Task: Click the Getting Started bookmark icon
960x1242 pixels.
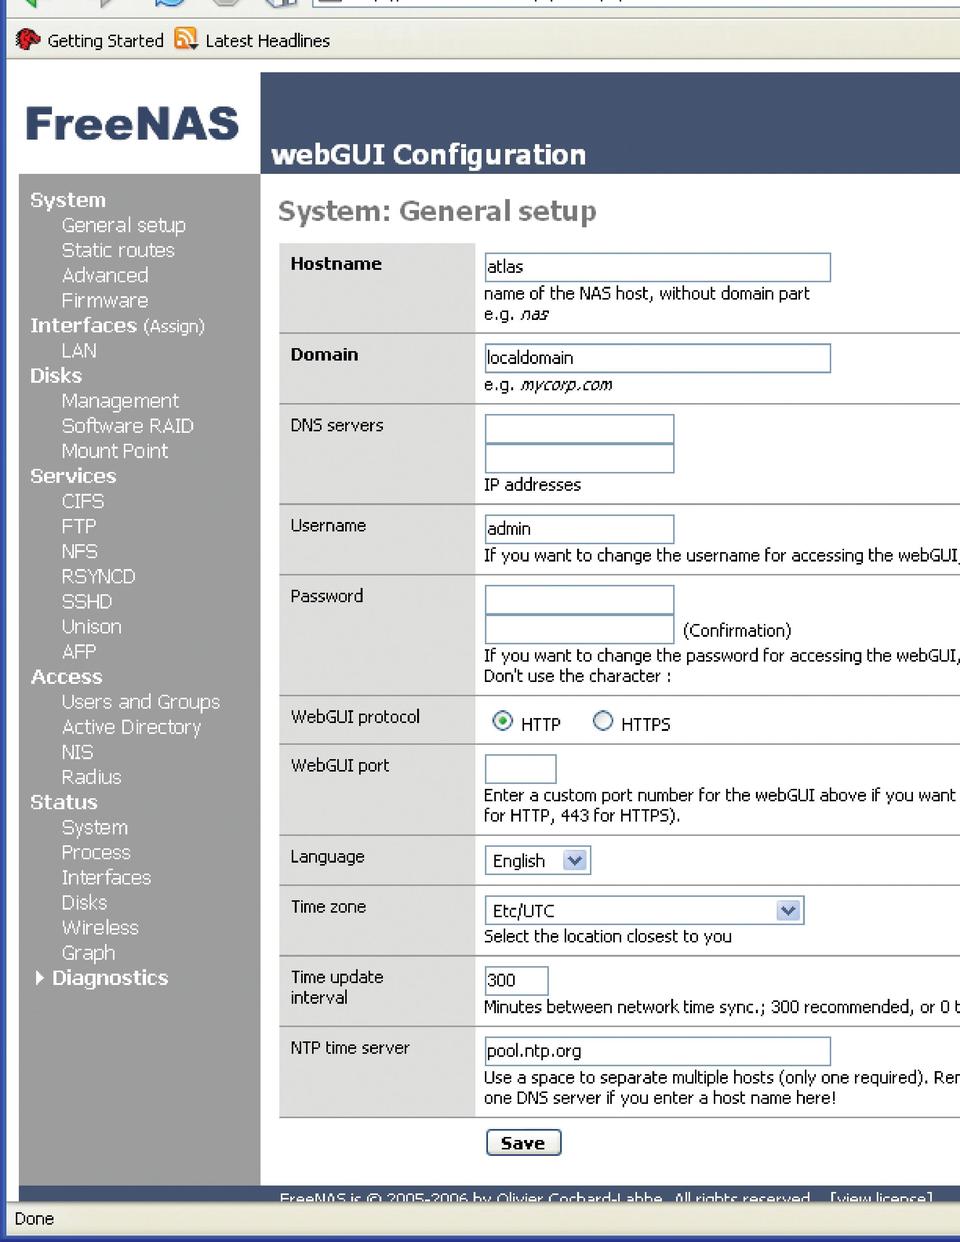Action: coord(28,40)
